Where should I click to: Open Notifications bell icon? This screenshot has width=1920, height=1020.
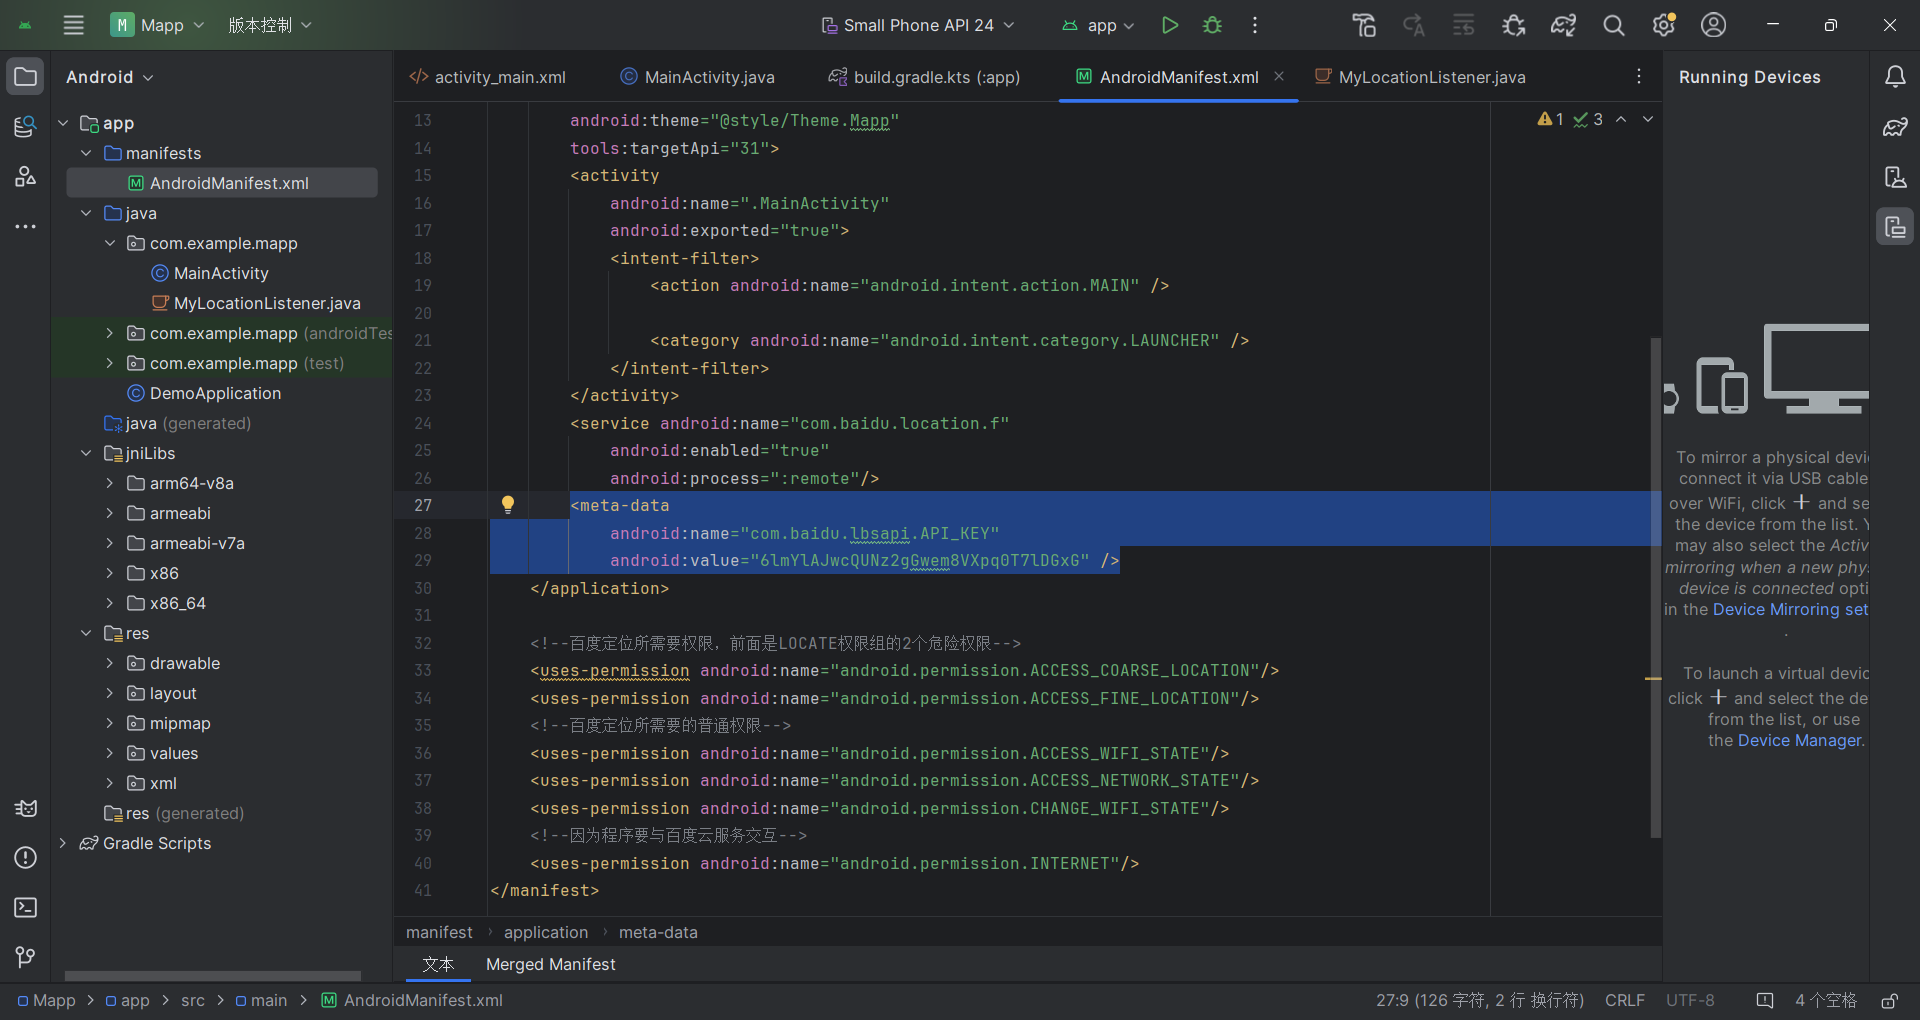[1895, 77]
